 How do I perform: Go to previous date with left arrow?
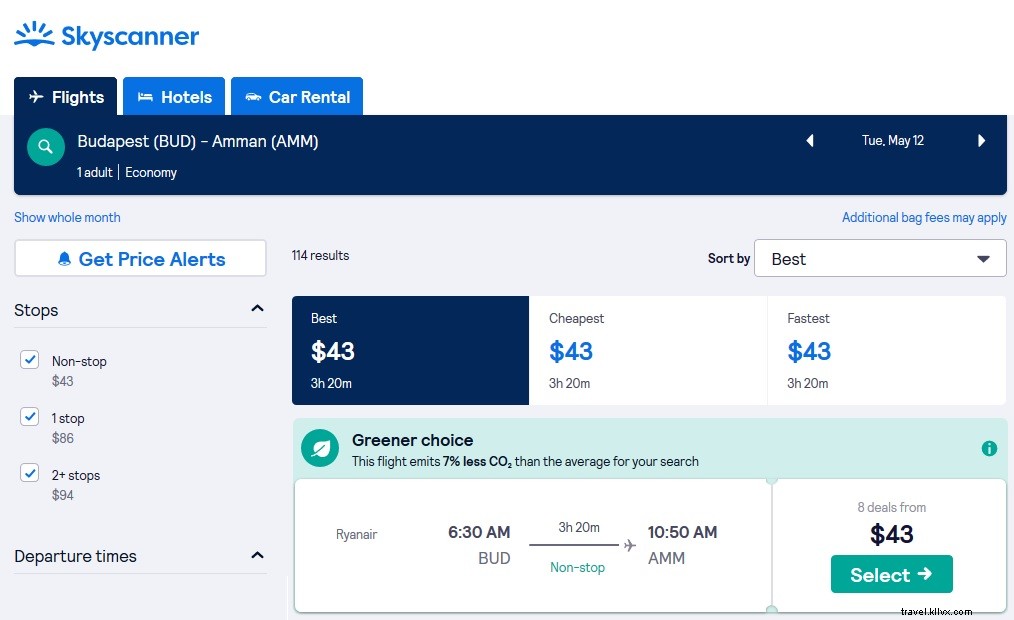coord(810,140)
